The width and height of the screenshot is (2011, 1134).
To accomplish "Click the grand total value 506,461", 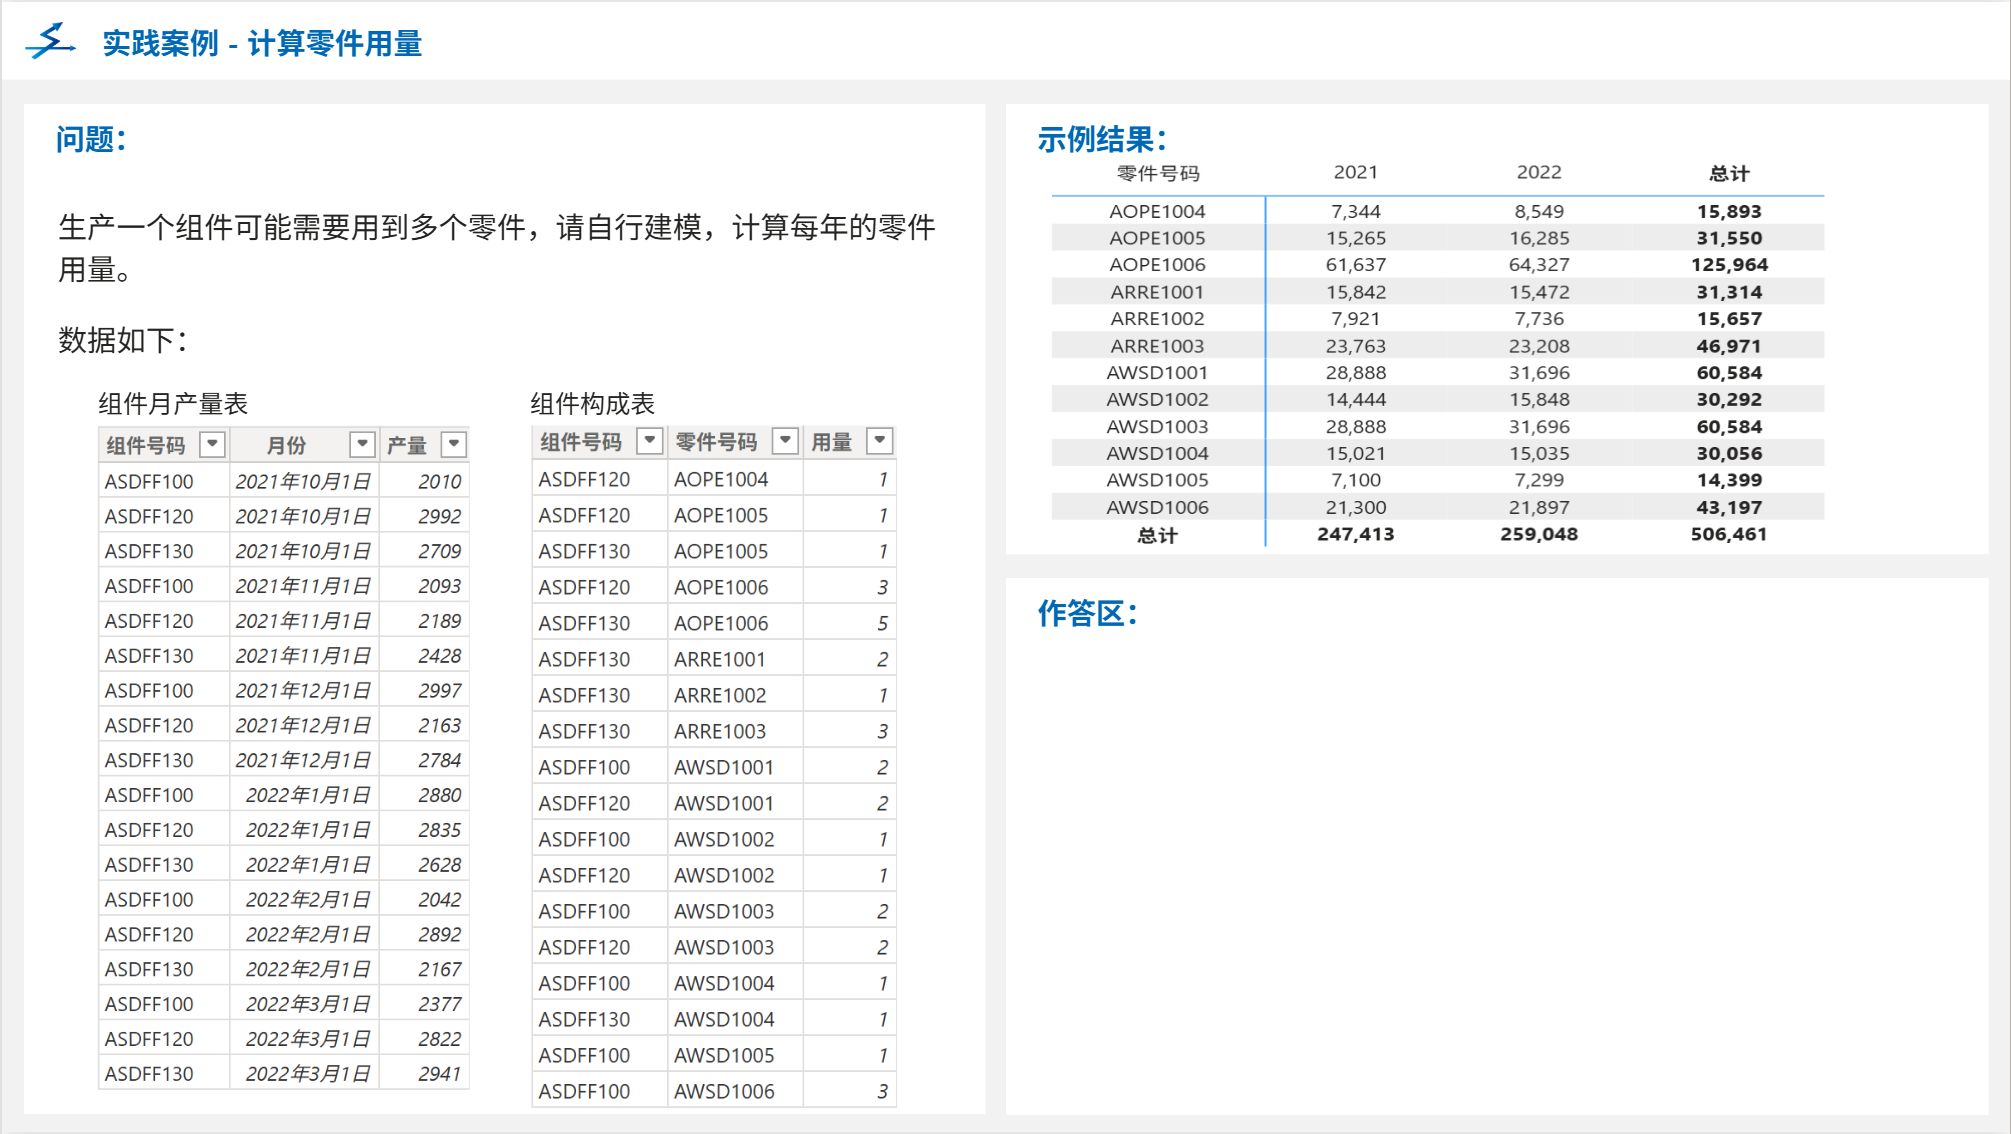I will click(1728, 534).
